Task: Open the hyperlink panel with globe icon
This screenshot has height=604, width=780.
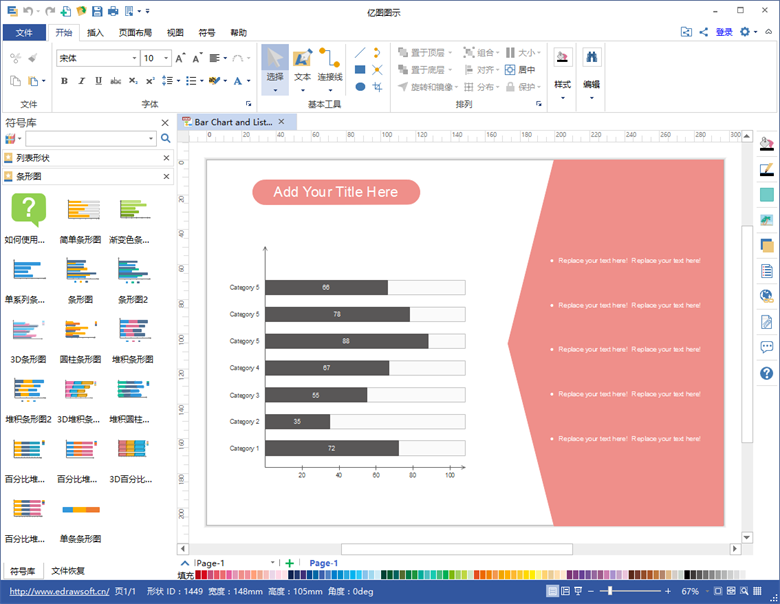Action: click(x=767, y=296)
